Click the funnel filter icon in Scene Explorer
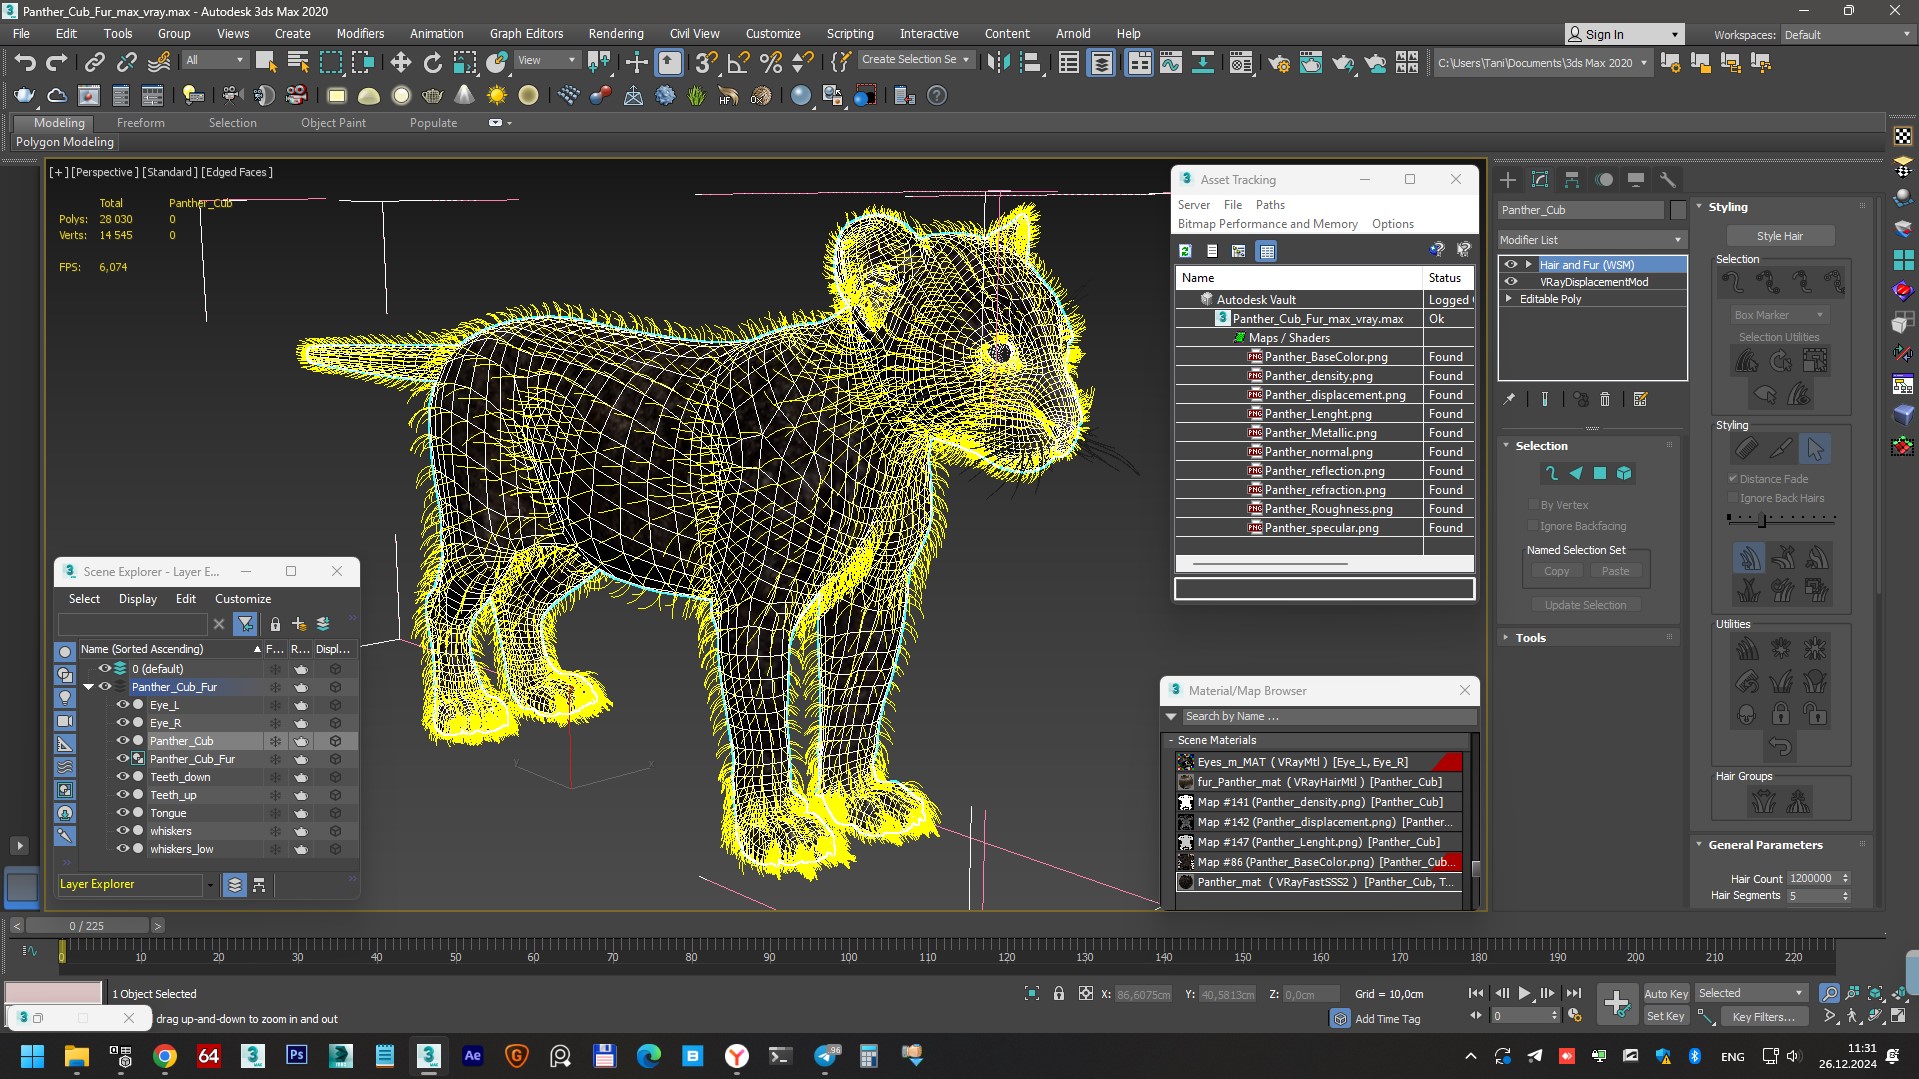The image size is (1919, 1079). [245, 624]
